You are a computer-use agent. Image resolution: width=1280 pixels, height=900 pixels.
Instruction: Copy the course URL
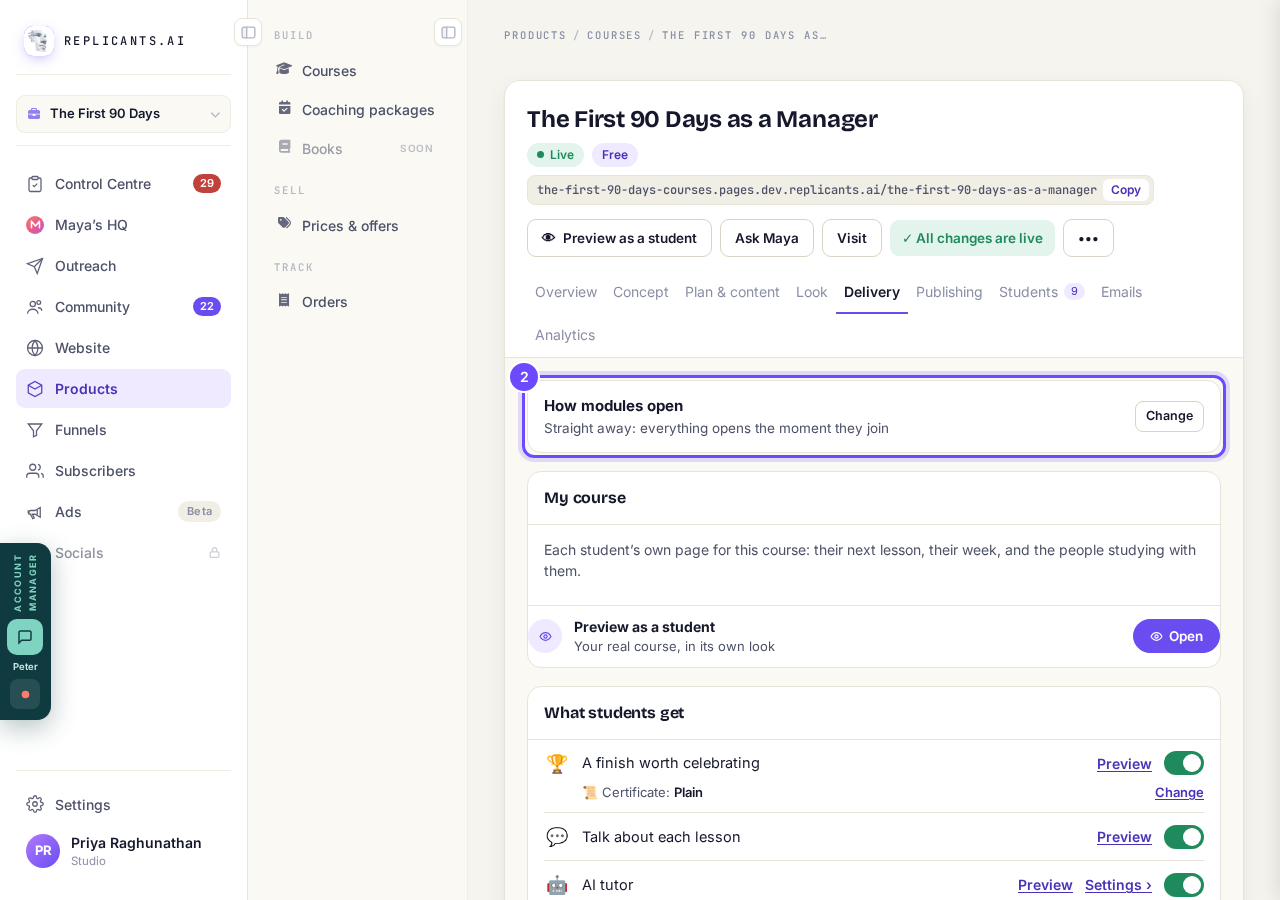1125,190
